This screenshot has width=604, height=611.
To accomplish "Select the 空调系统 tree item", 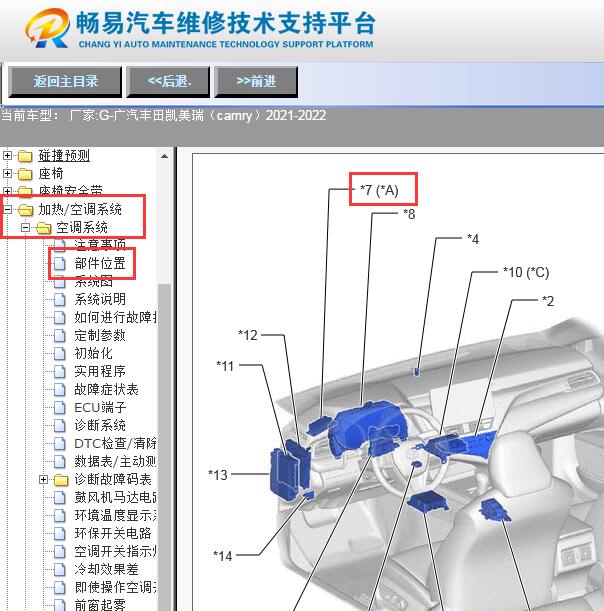I will click(x=82, y=227).
